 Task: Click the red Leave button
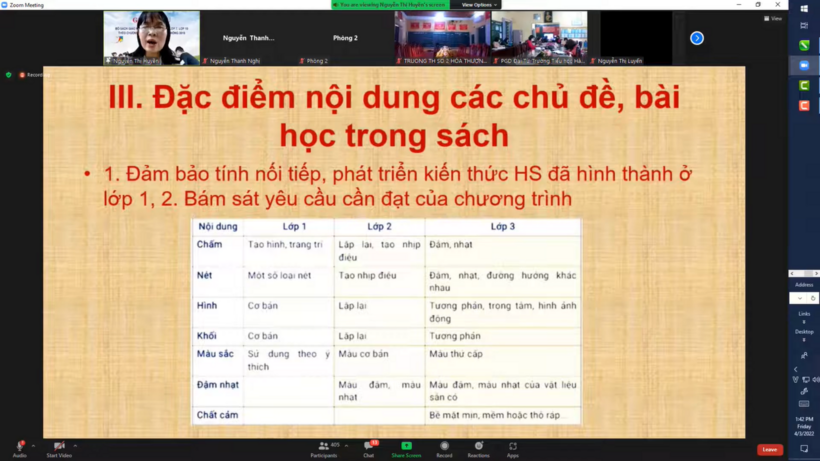pos(769,450)
